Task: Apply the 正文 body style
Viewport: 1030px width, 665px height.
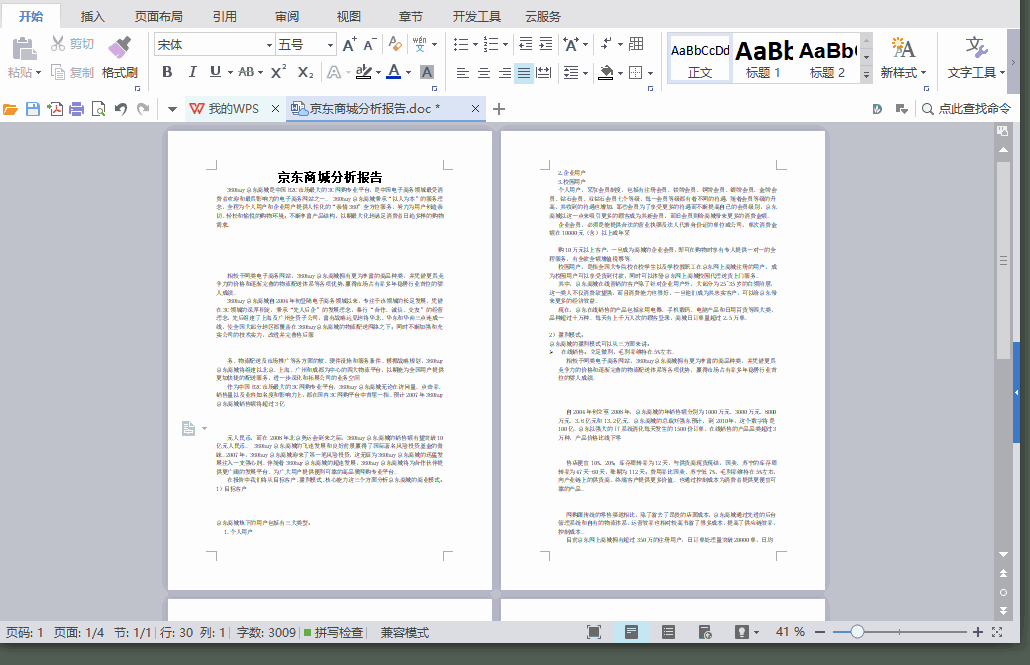Action: [x=700, y=58]
